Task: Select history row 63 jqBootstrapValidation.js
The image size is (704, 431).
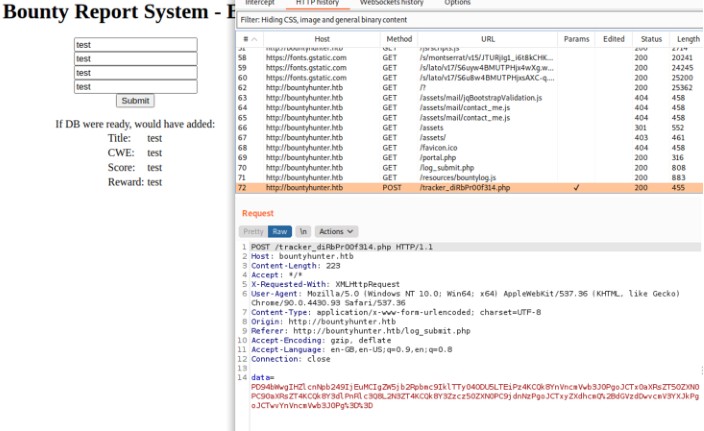Action: coord(469,97)
